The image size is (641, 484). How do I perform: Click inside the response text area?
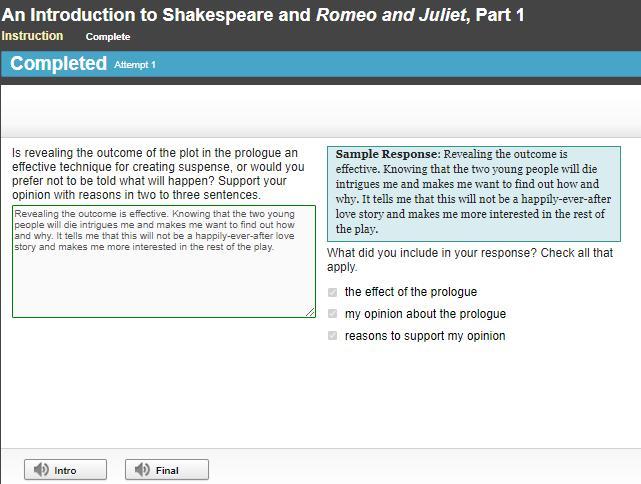coord(164,262)
